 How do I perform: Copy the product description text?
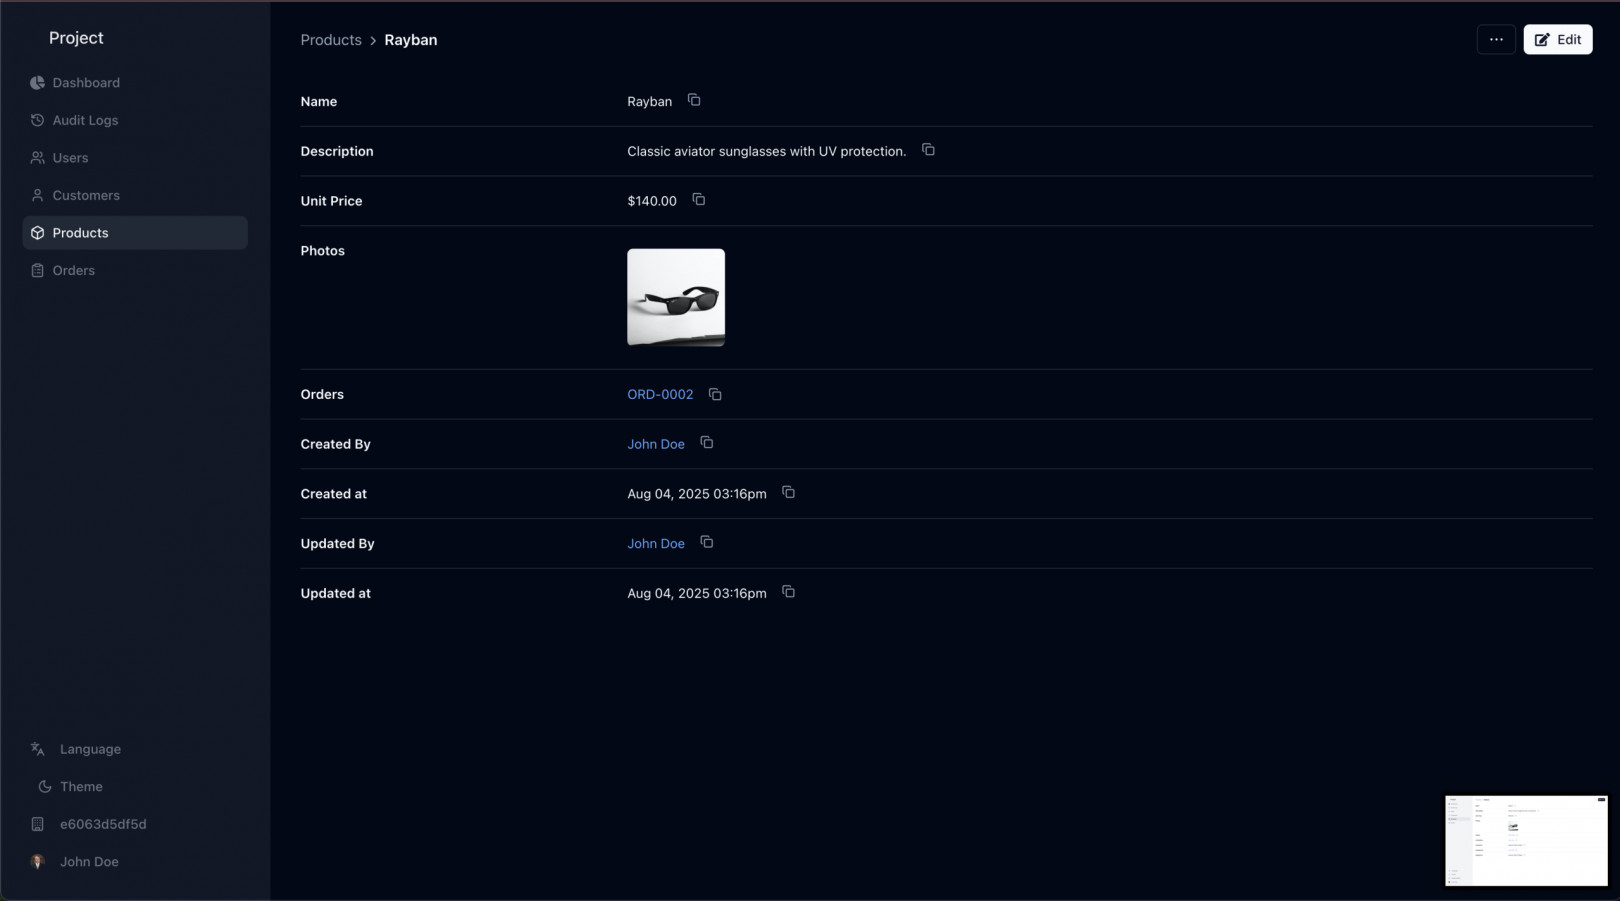tap(928, 150)
